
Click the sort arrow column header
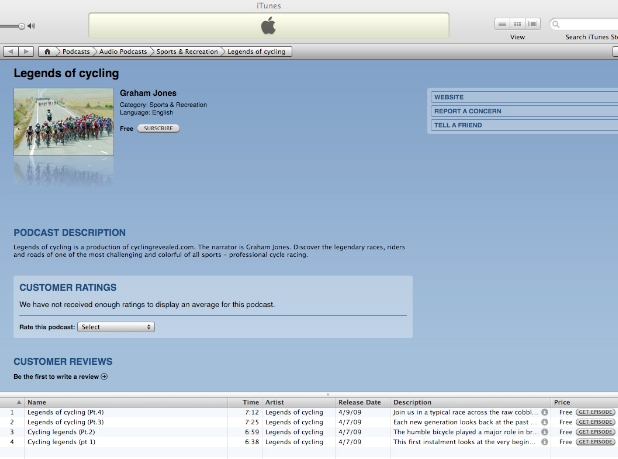12,402
